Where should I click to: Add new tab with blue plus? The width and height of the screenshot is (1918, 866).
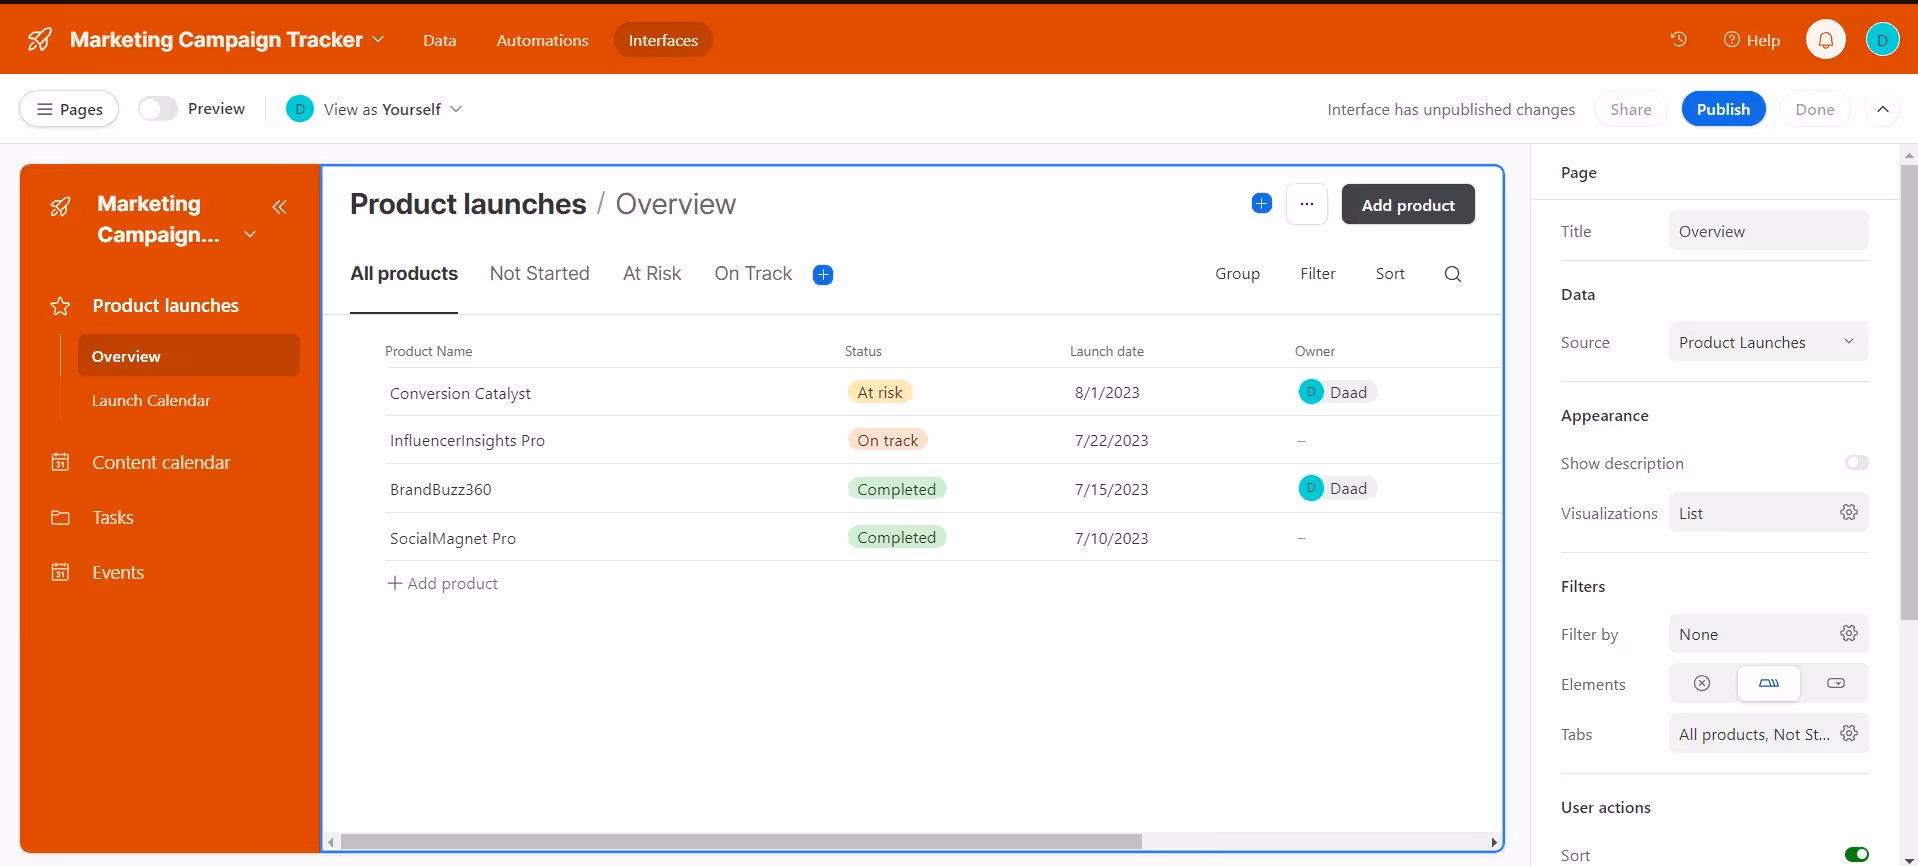(823, 275)
